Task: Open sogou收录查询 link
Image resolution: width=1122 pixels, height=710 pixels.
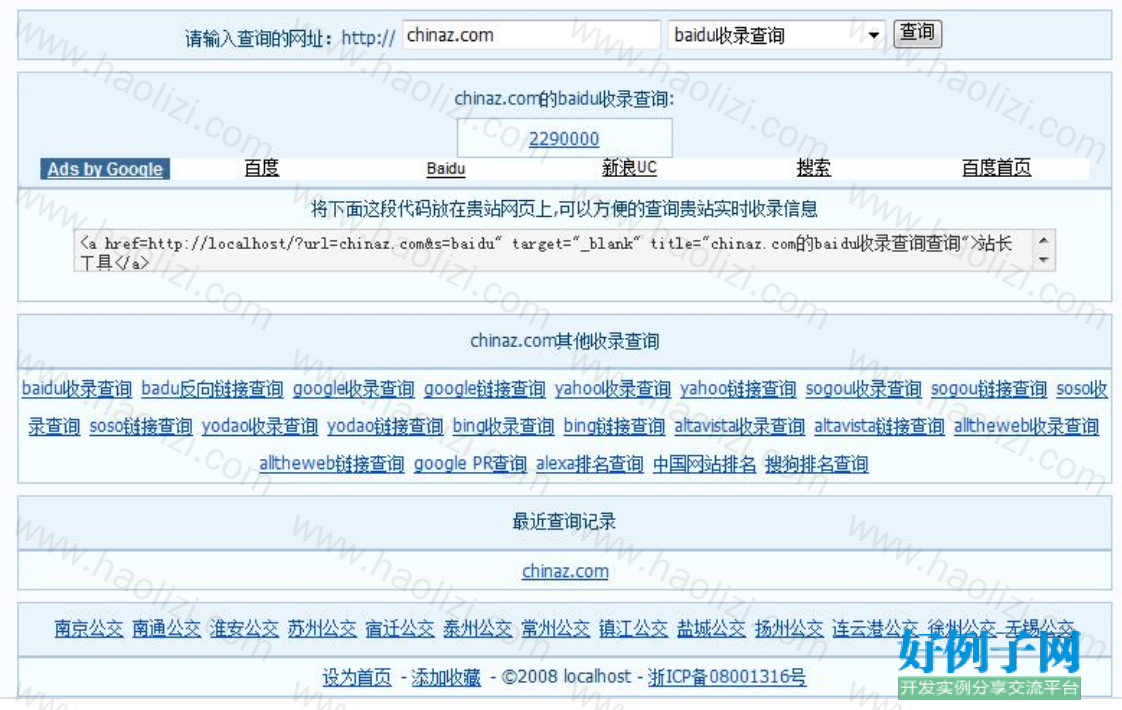Action: (x=864, y=389)
